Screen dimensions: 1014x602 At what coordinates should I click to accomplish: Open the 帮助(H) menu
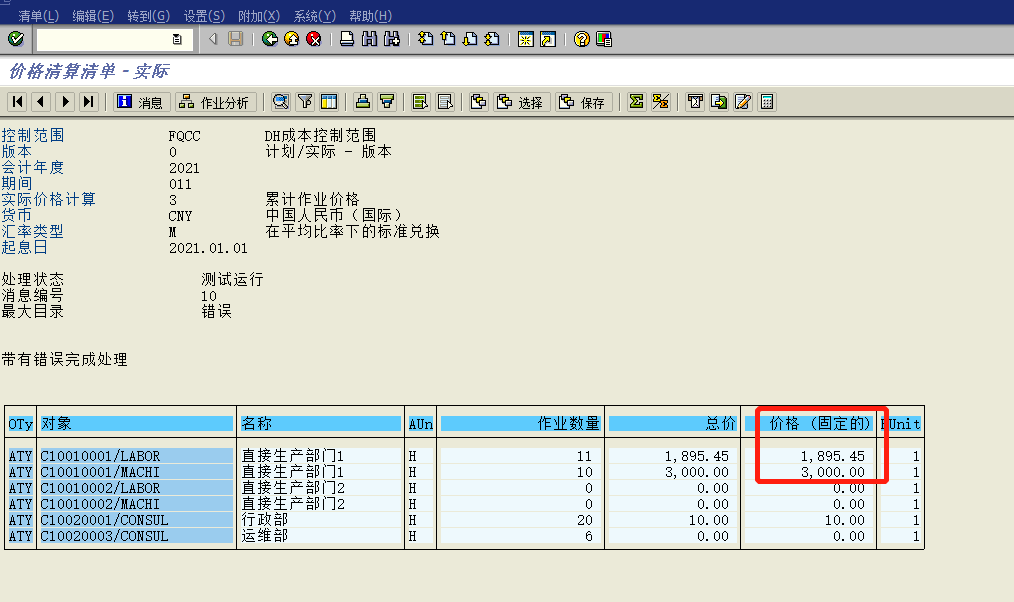pos(371,16)
